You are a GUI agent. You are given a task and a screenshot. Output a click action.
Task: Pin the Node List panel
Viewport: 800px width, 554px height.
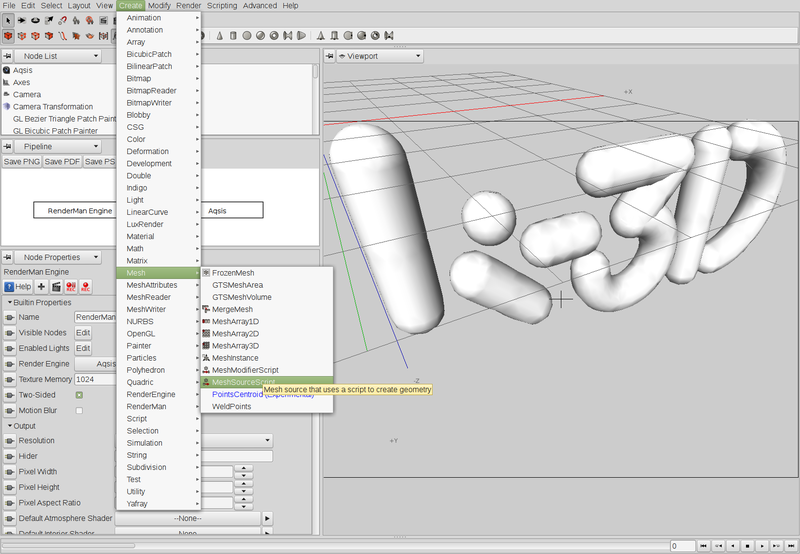[8, 57]
